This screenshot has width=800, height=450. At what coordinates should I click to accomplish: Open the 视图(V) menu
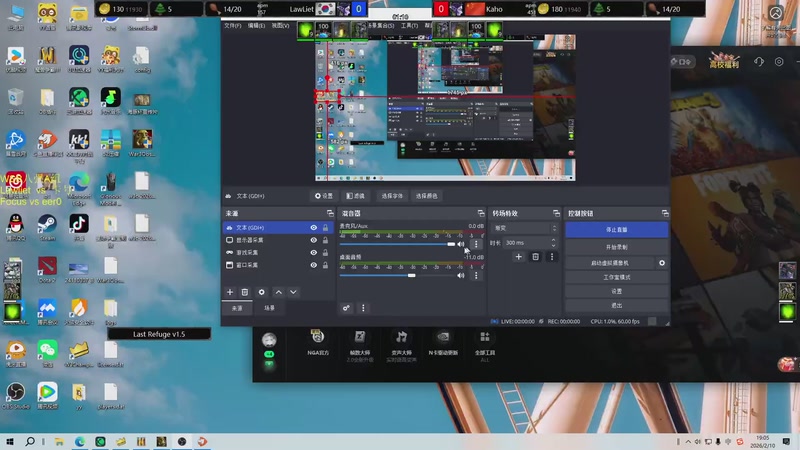(280, 26)
